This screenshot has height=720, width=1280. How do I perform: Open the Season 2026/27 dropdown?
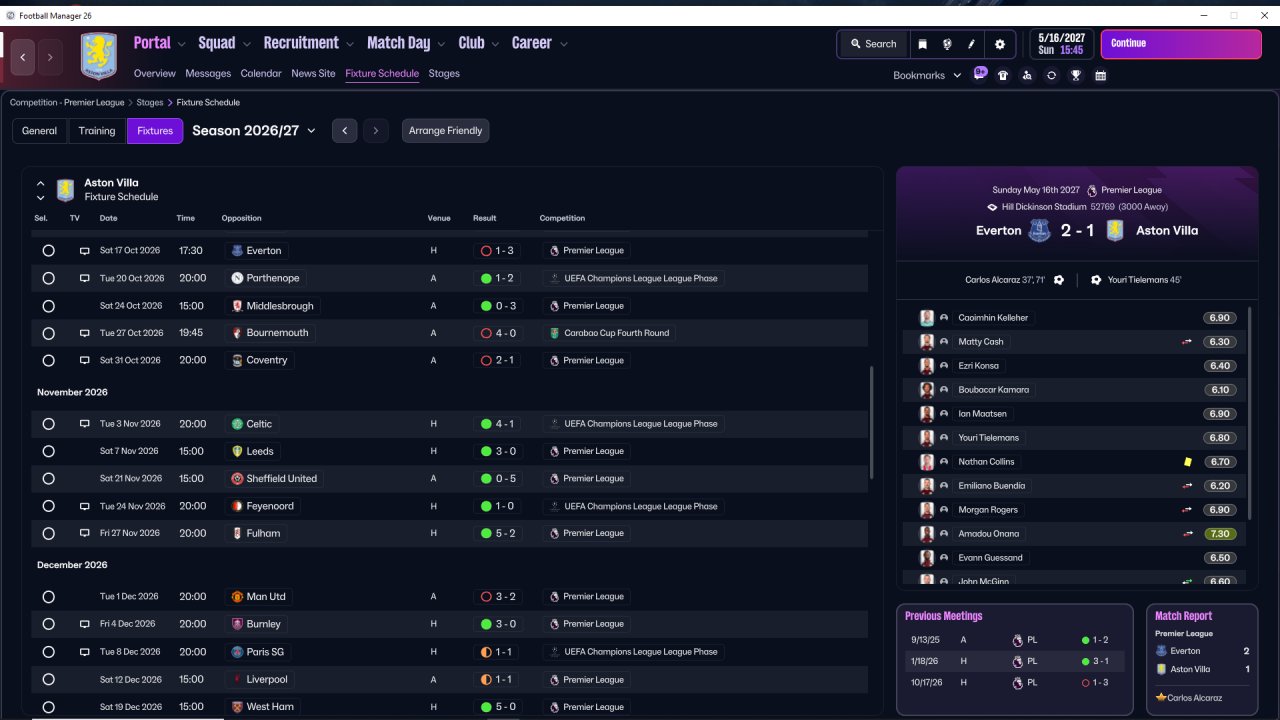[254, 131]
